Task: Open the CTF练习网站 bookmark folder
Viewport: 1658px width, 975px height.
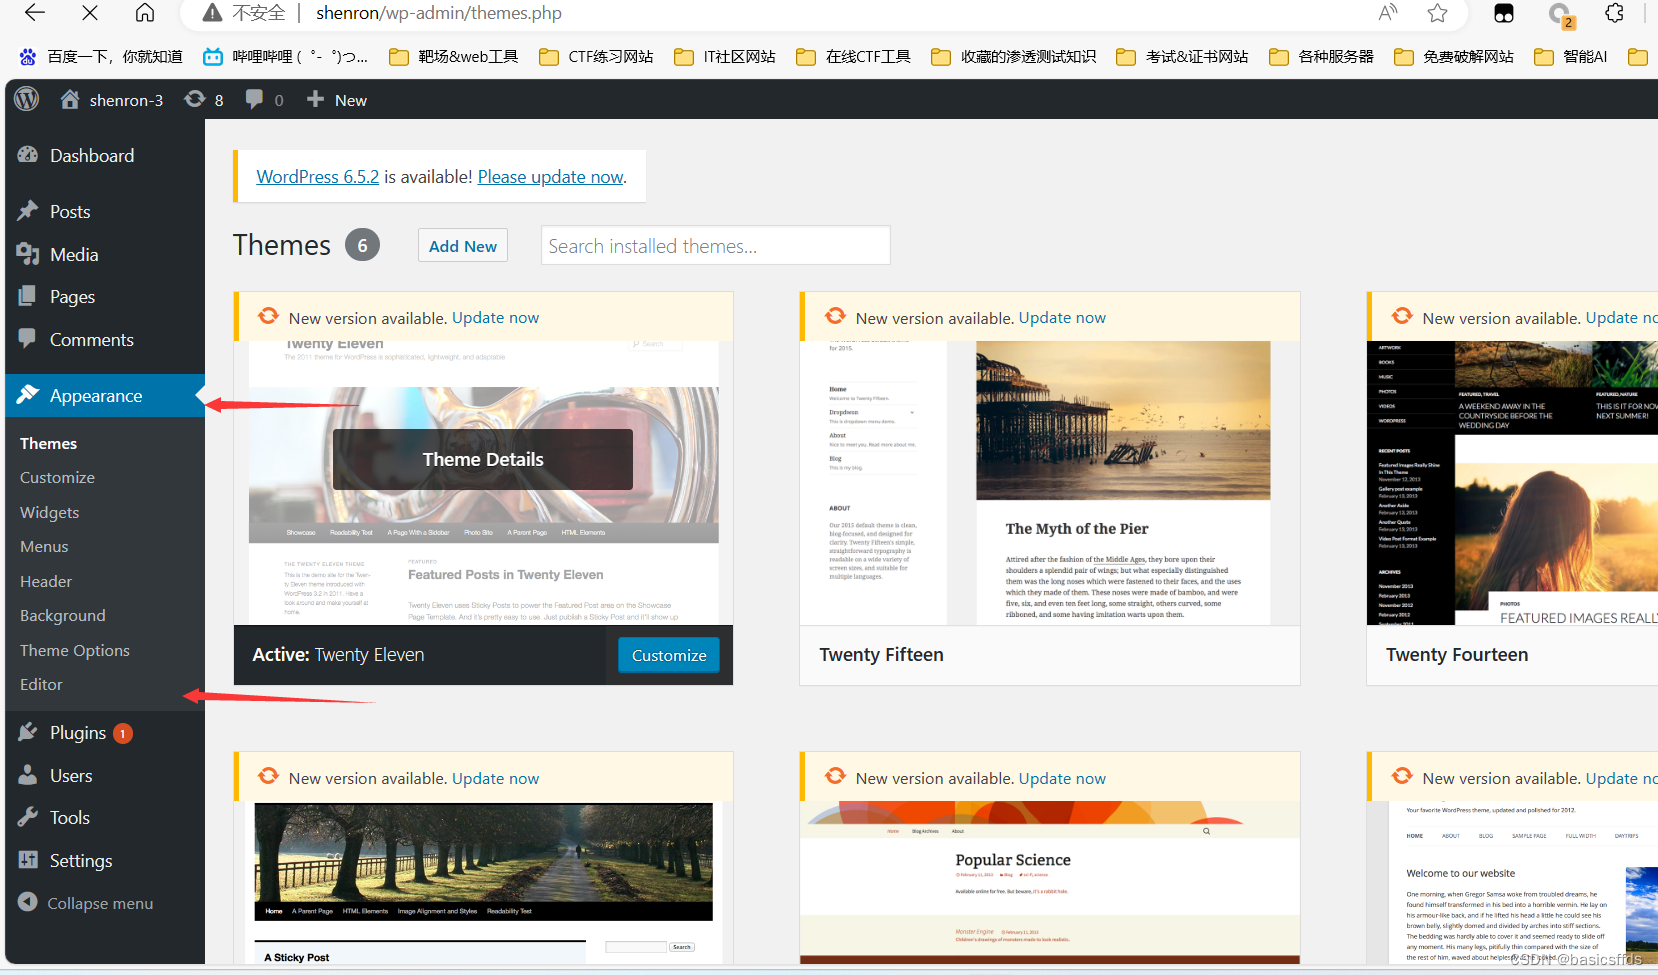Action: (x=596, y=57)
